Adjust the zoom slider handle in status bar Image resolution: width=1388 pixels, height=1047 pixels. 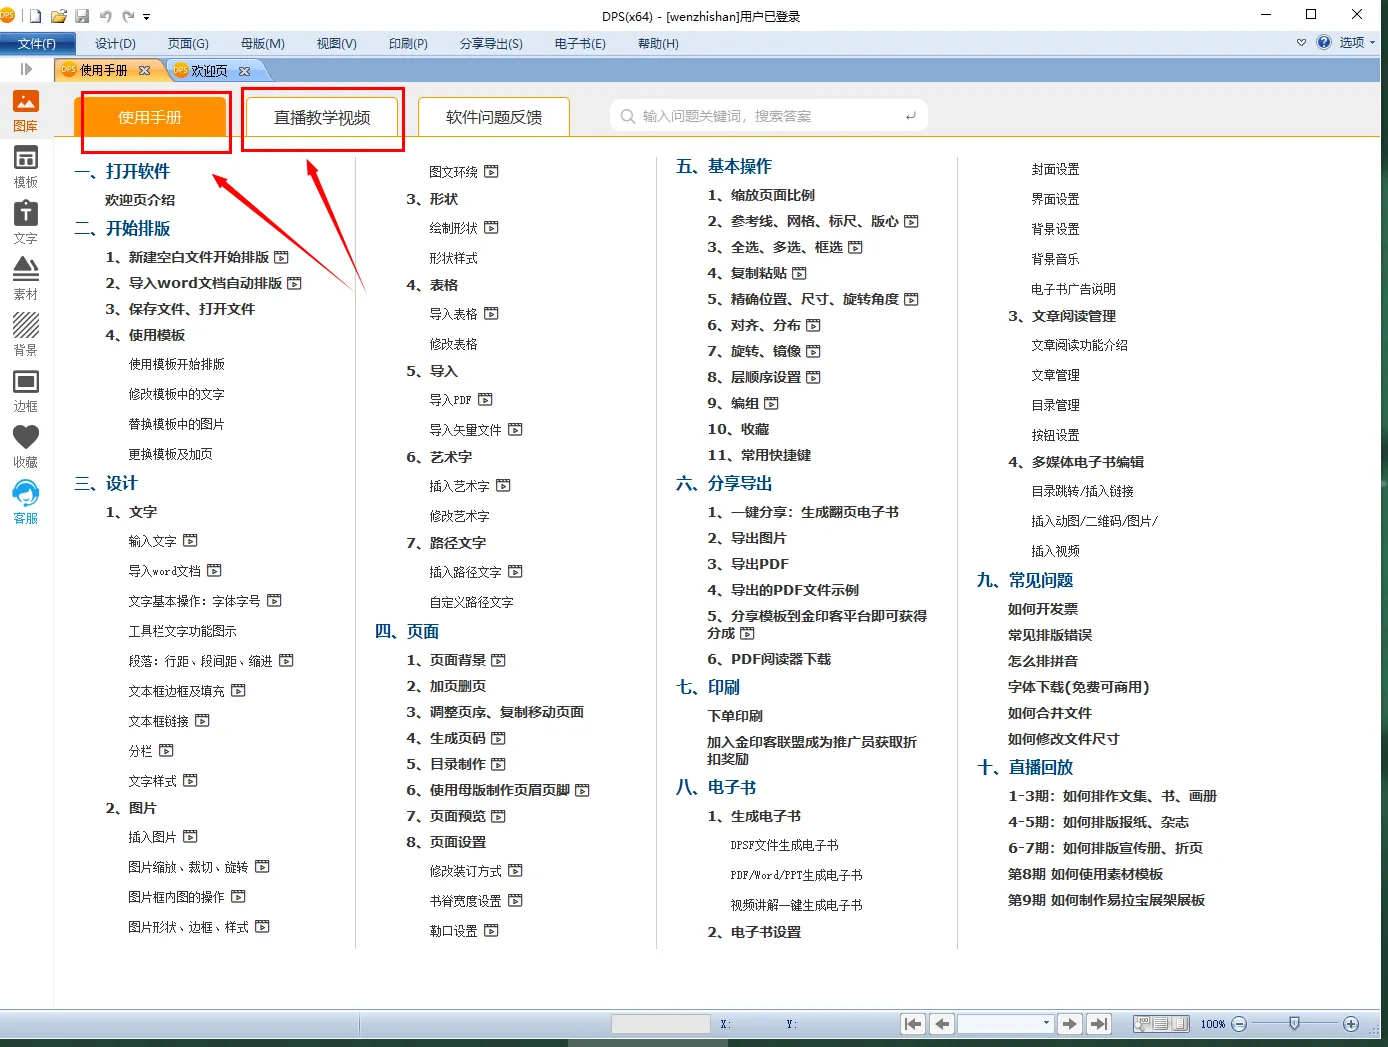[1294, 1023]
